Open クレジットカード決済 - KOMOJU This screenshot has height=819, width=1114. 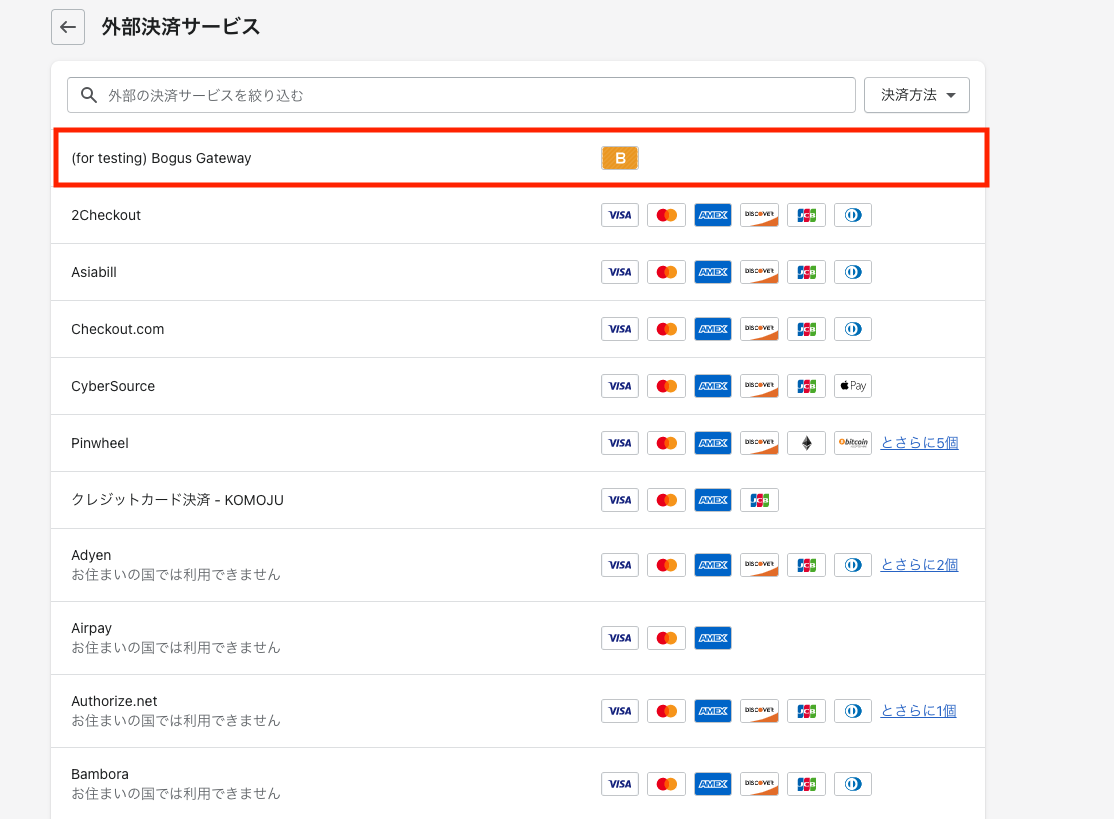coord(518,500)
